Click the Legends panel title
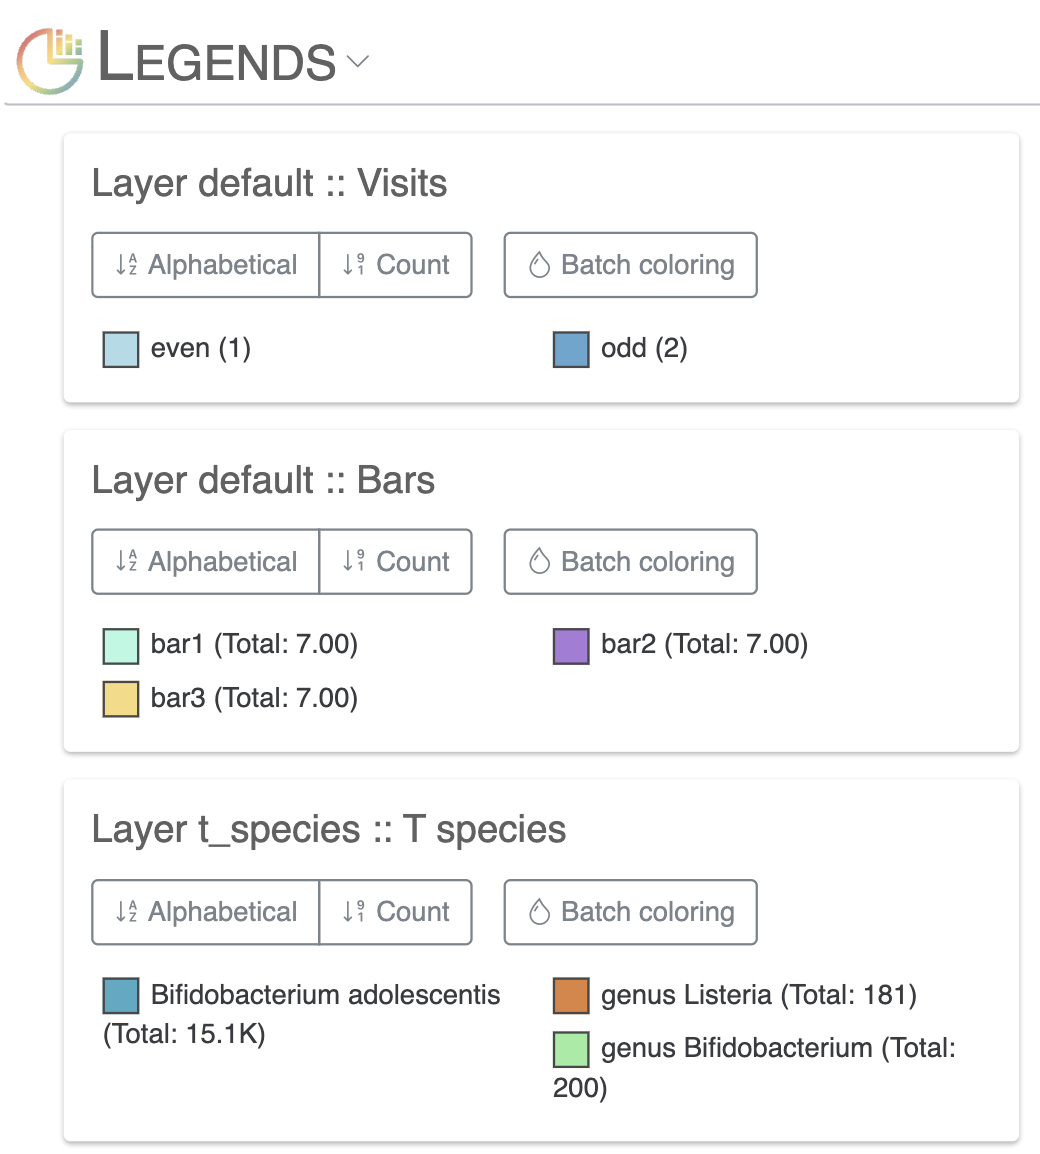 coord(217,60)
